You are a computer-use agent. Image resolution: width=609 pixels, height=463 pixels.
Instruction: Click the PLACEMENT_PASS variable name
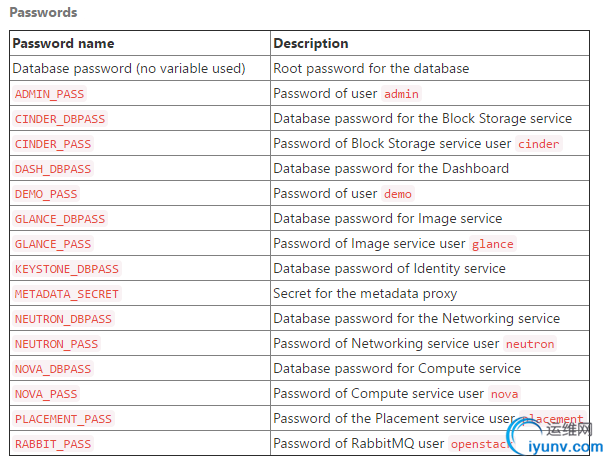(64, 419)
